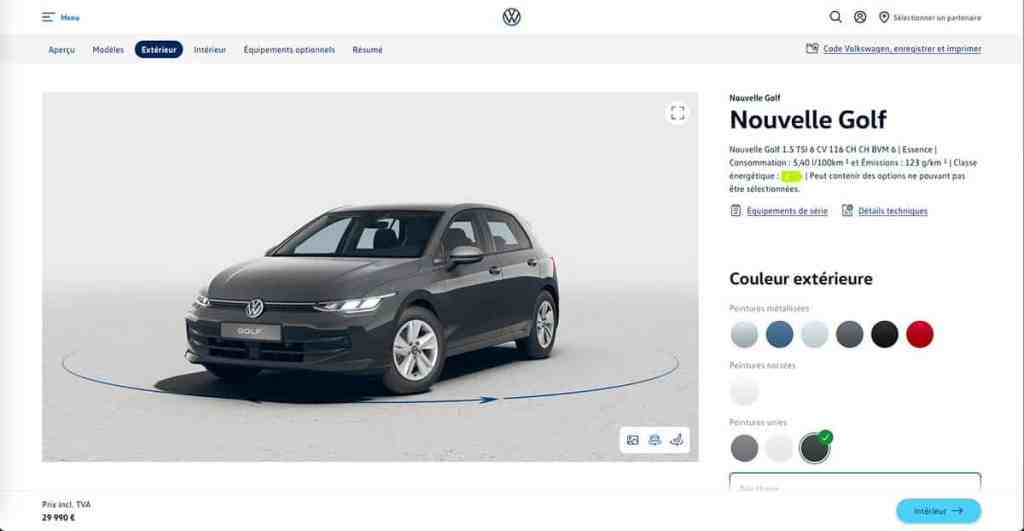Viewport: 1024px width, 531px height.
Task: Go to the Résumé tab
Action: coord(367,50)
